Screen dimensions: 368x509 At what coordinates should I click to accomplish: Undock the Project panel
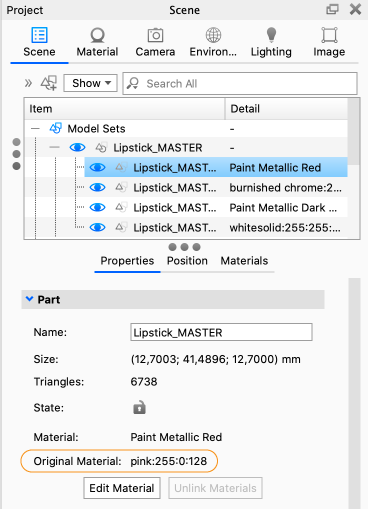click(x=332, y=9)
